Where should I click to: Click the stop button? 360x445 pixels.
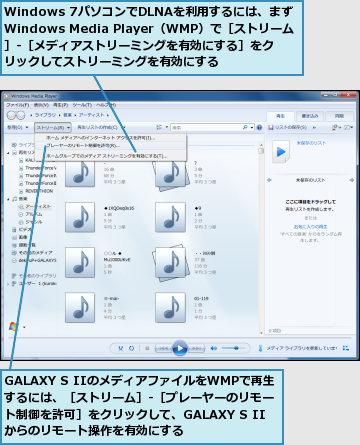(147, 348)
